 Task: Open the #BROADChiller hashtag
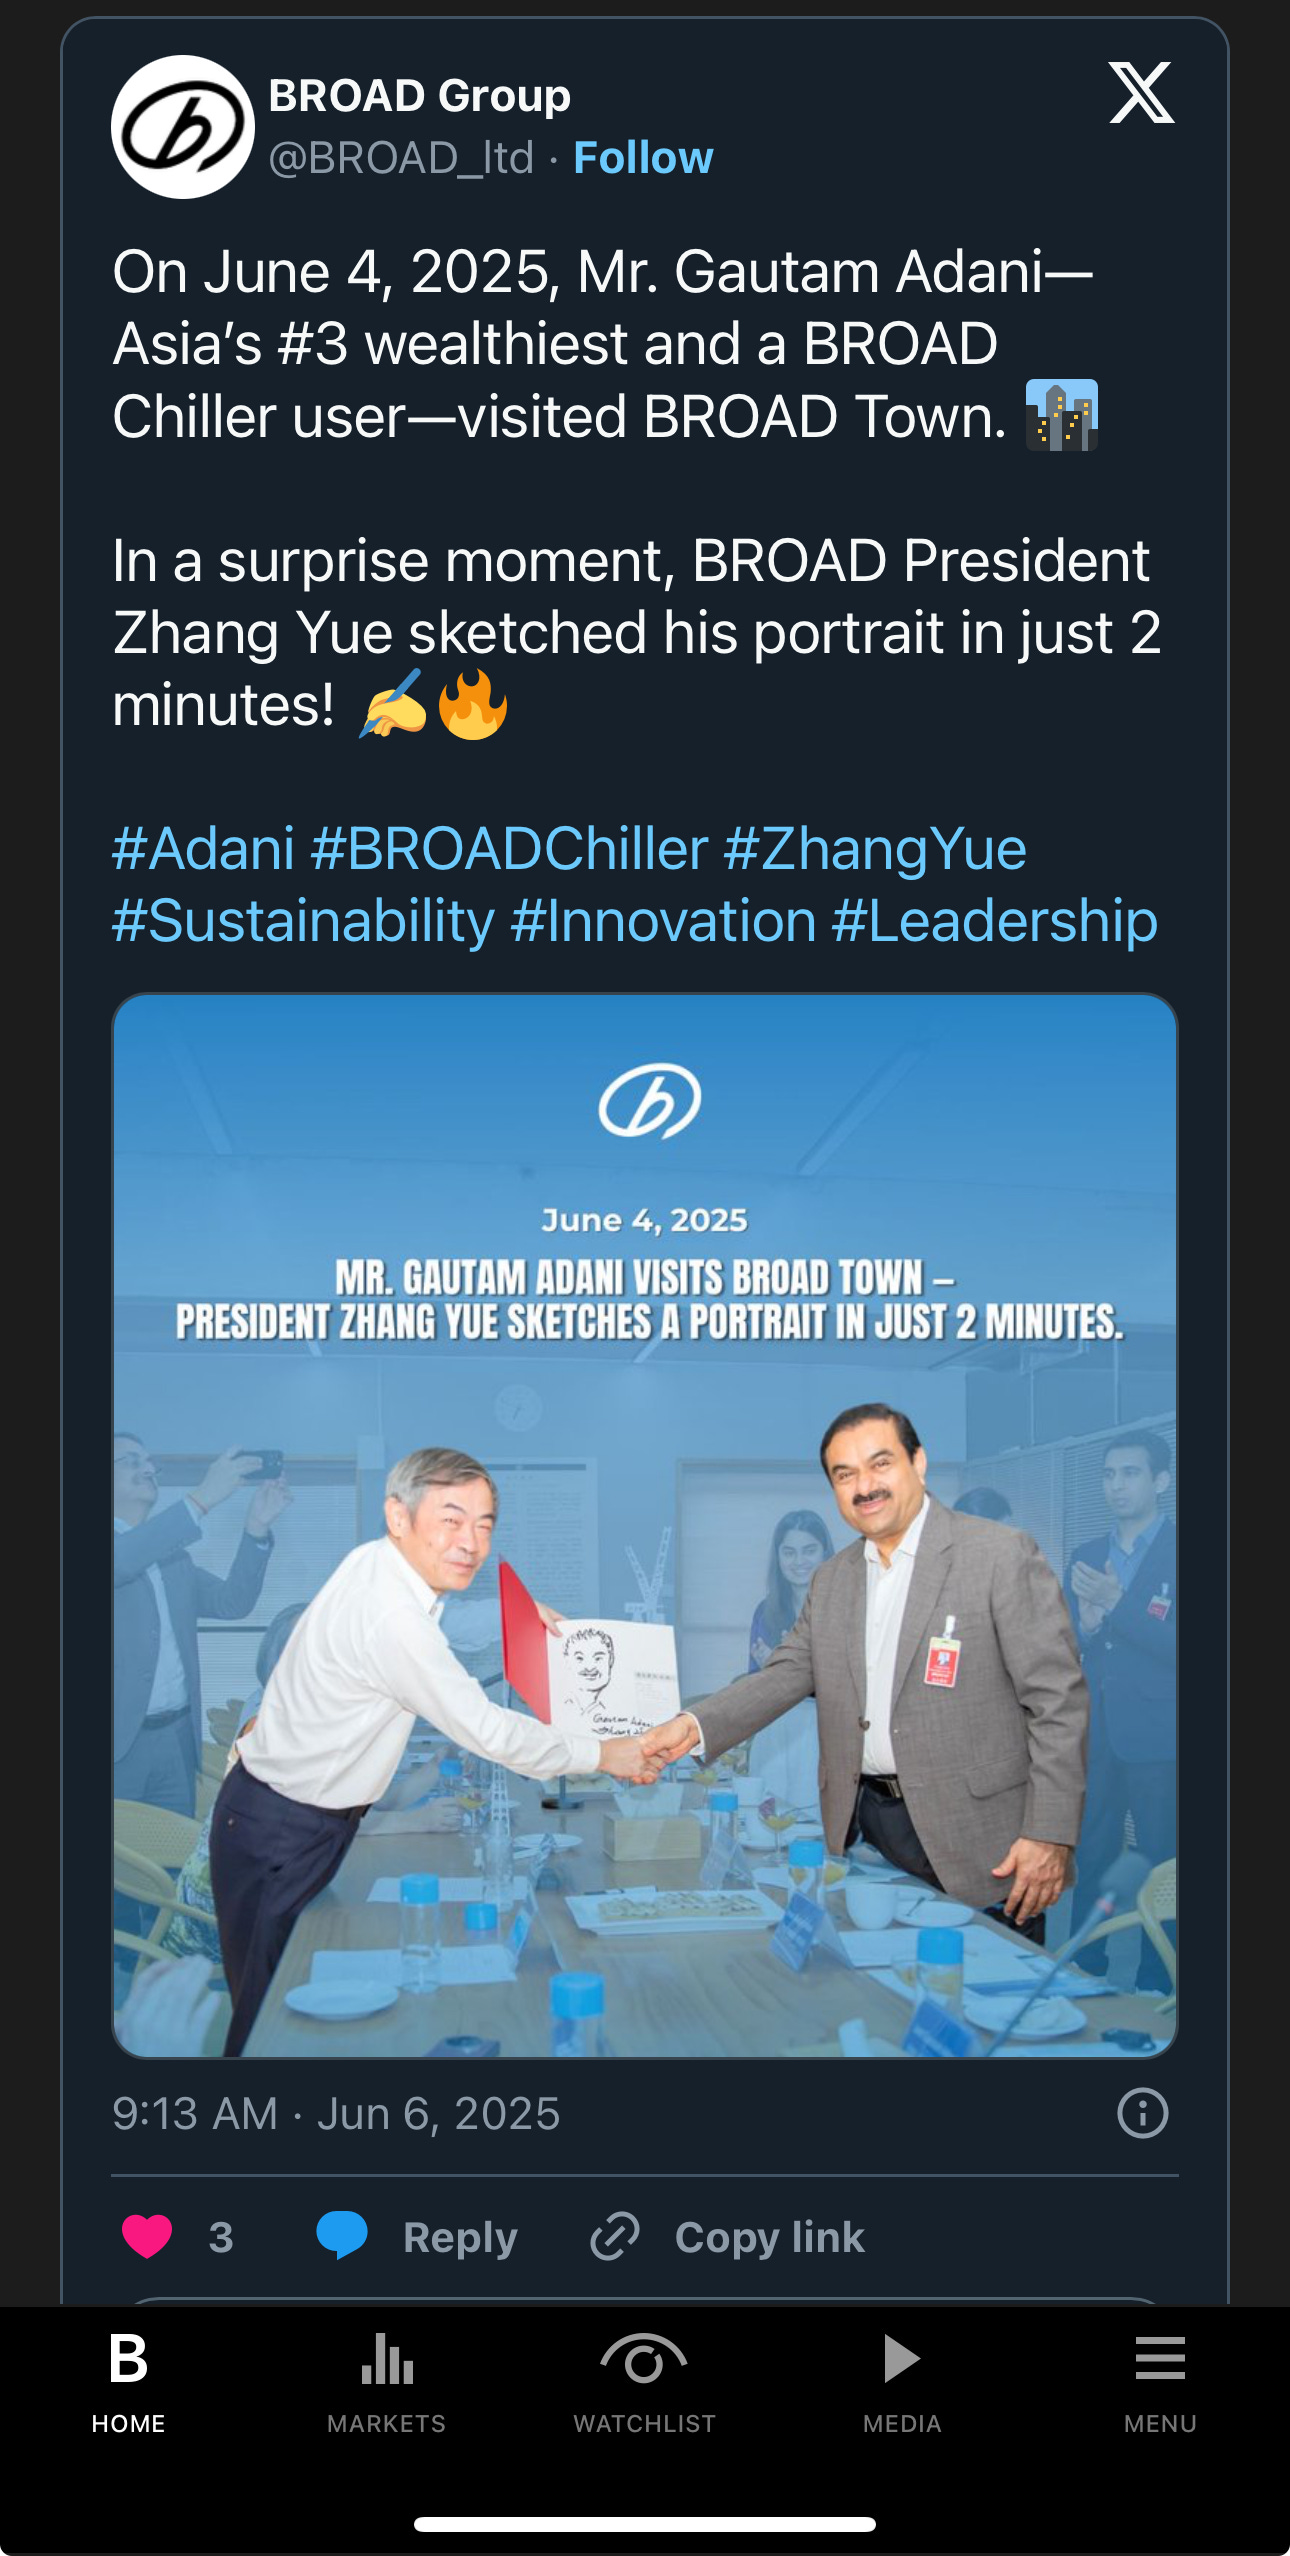coord(509,849)
